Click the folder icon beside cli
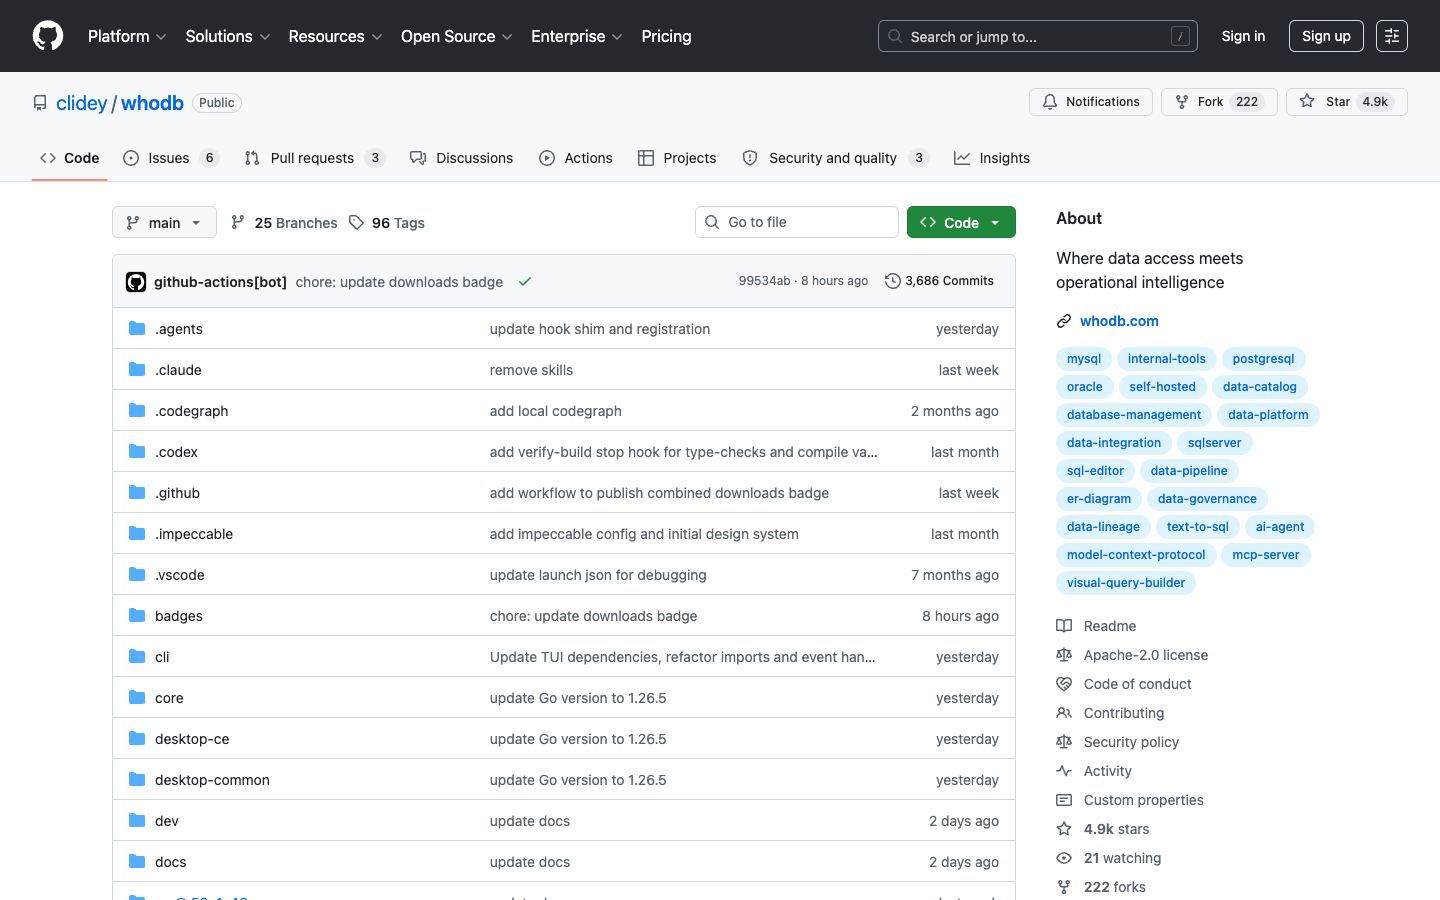 [137, 656]
